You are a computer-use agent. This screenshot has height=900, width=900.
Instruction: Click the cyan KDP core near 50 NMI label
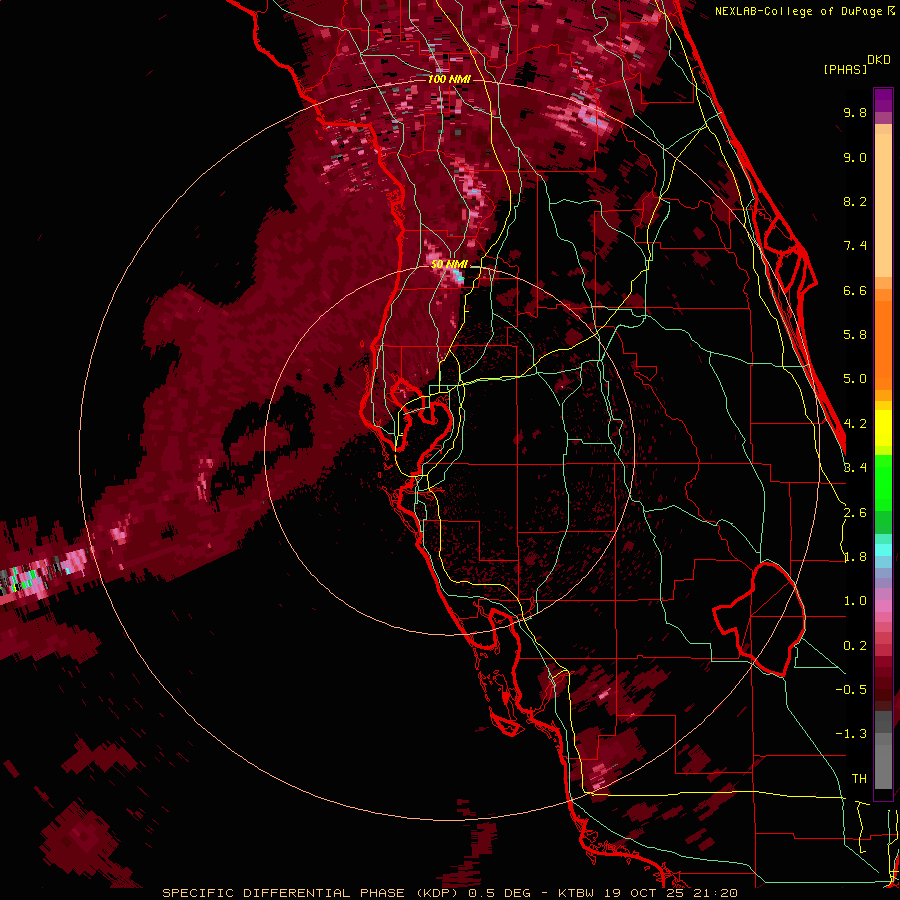tap(457, 278)
